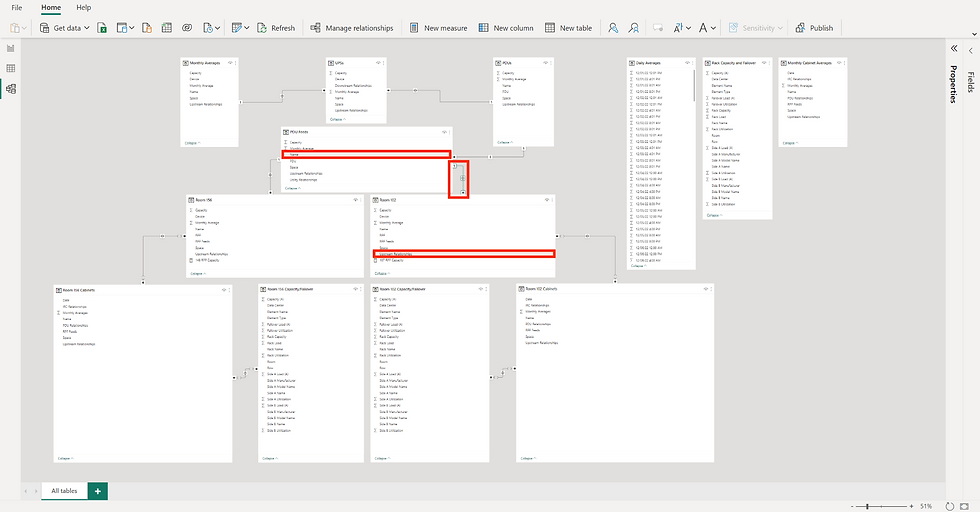Toggle visibility eye on Monthly Cabinet Averages

(x=839, y=63)
